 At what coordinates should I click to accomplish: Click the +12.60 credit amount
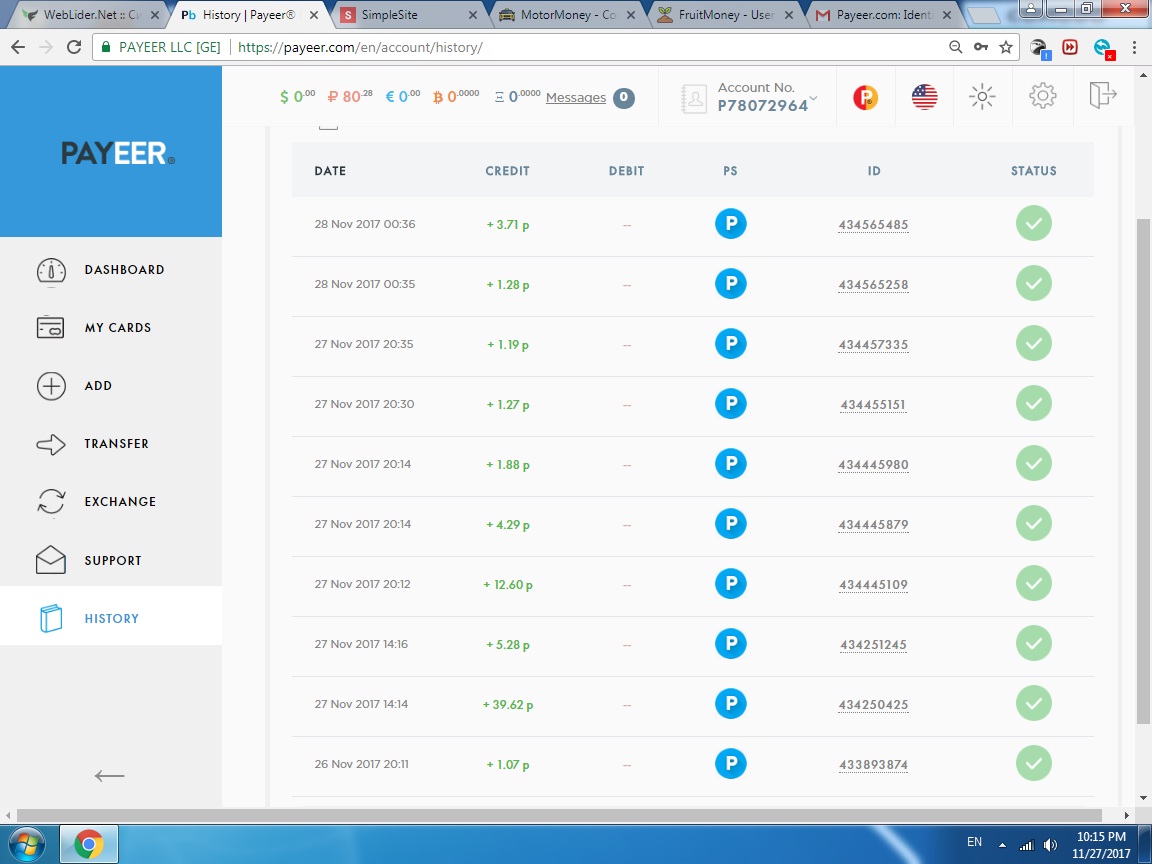point(508,585)
